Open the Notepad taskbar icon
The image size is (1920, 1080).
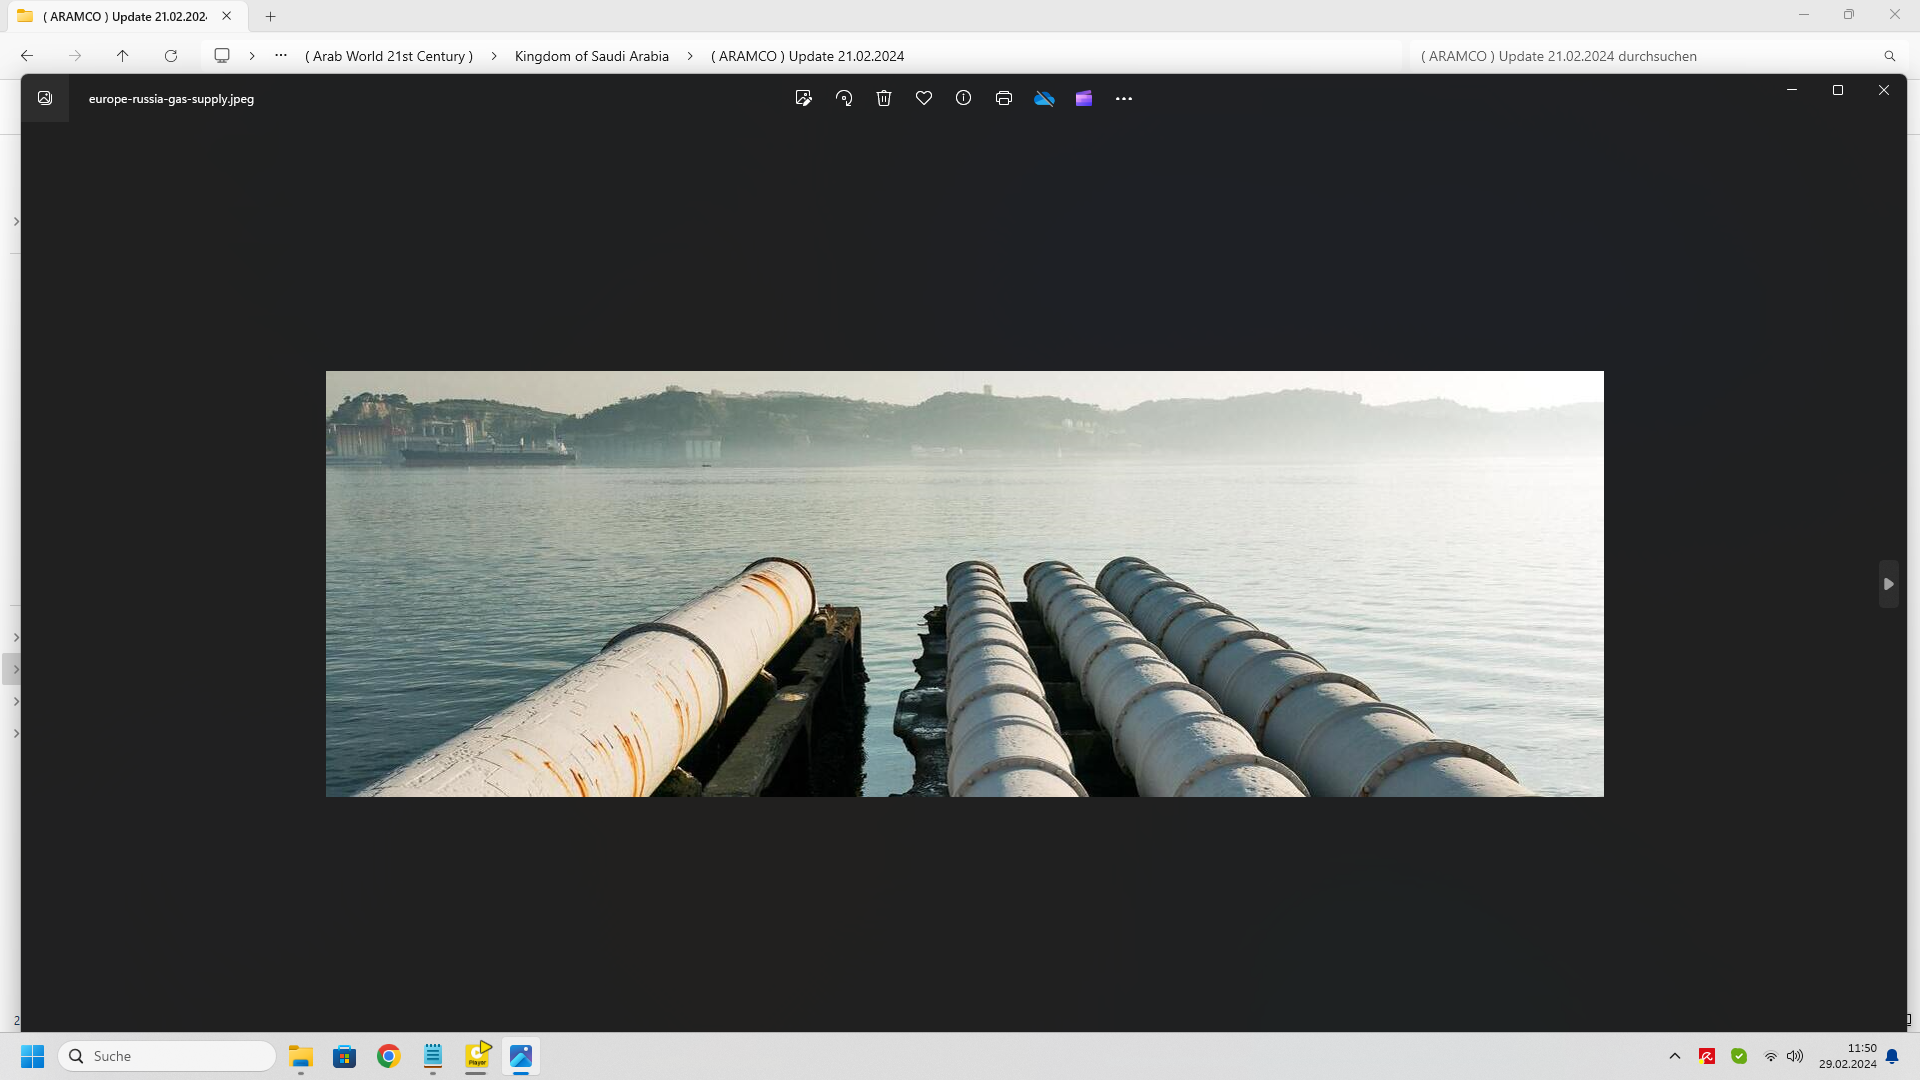(x=433, y=1056)
